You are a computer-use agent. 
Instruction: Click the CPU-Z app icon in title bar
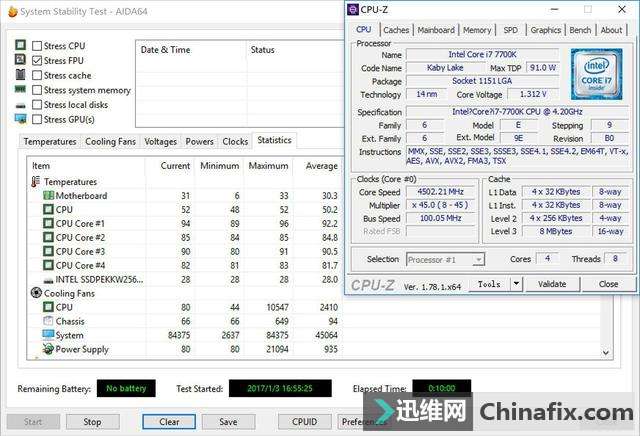point(353,9)
